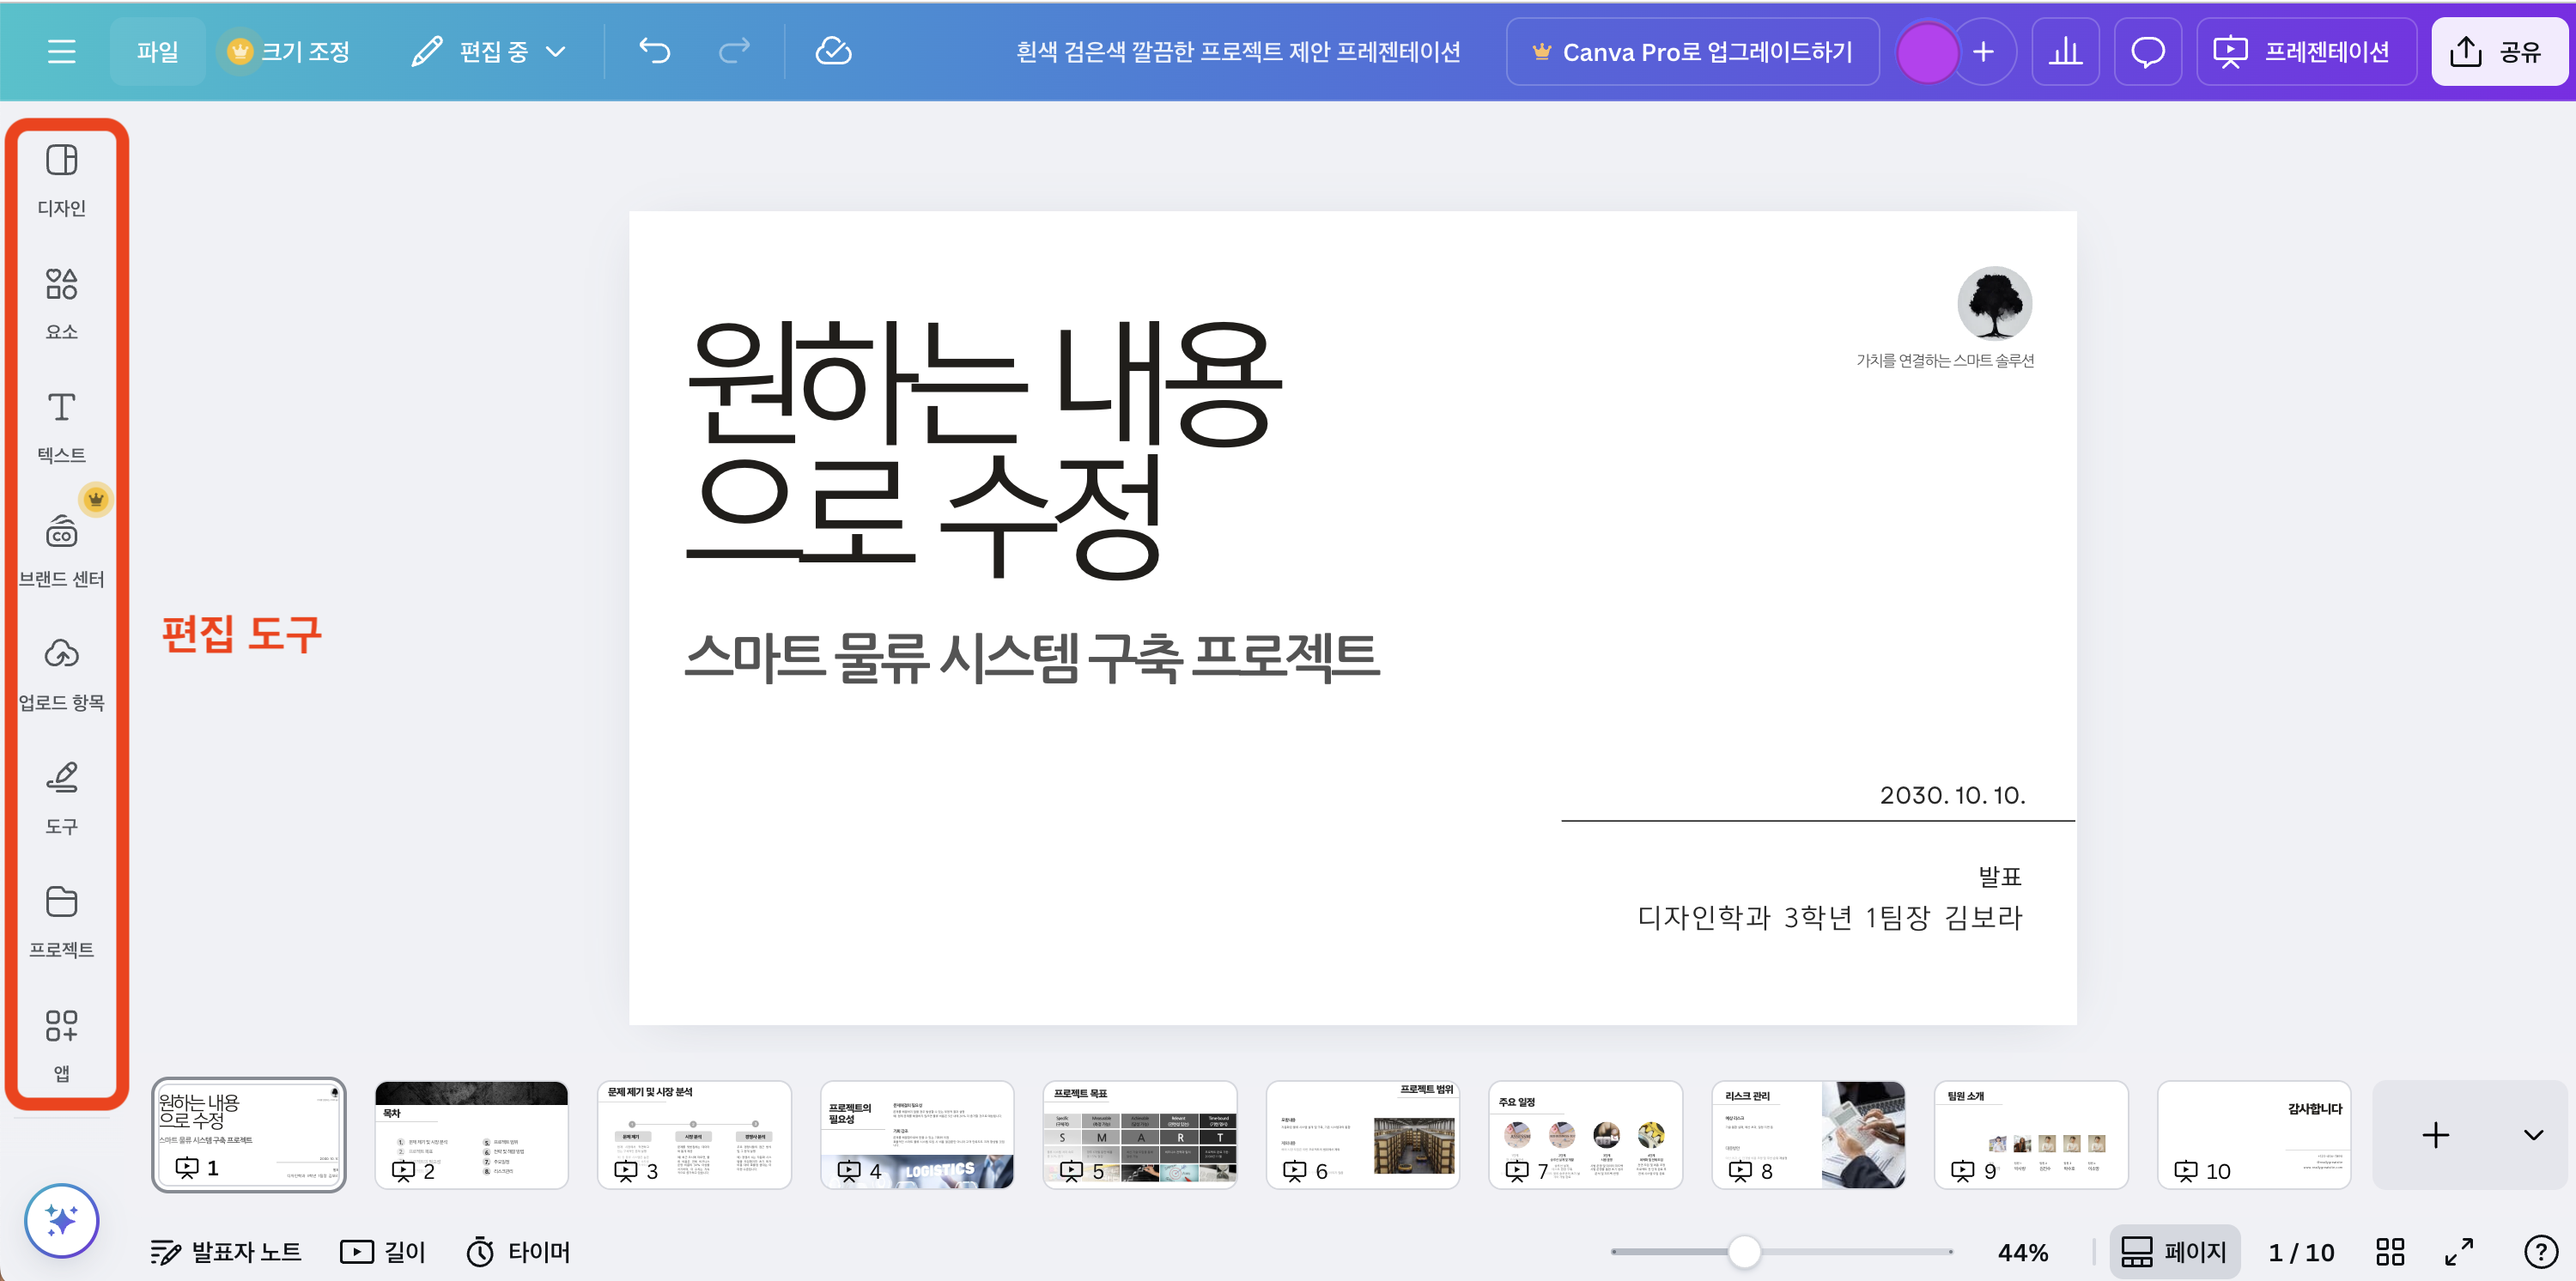This screenshot has width=2576, height=1281.
Task: Open the 브랜드 센터 (Brand Center) panel
Action: click(61, 550)
